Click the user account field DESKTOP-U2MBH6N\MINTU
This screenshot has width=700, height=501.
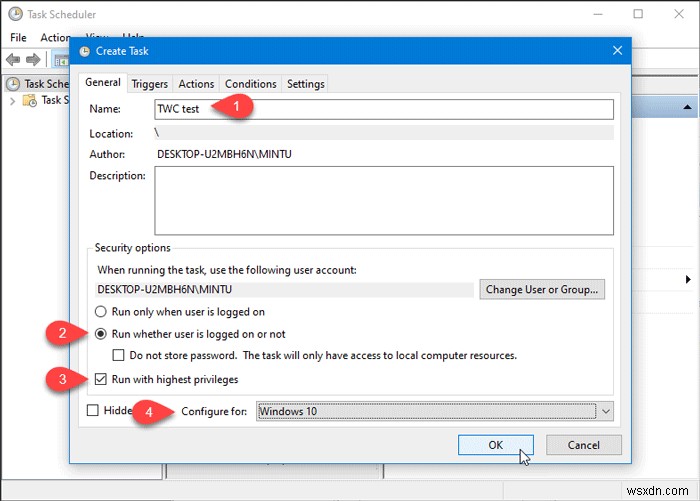[x=284, y=289]
